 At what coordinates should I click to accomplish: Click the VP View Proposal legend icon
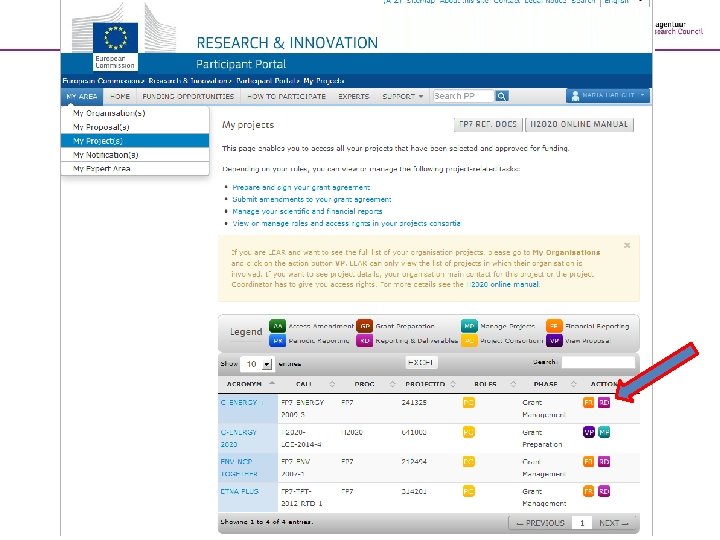pos(554,341)
